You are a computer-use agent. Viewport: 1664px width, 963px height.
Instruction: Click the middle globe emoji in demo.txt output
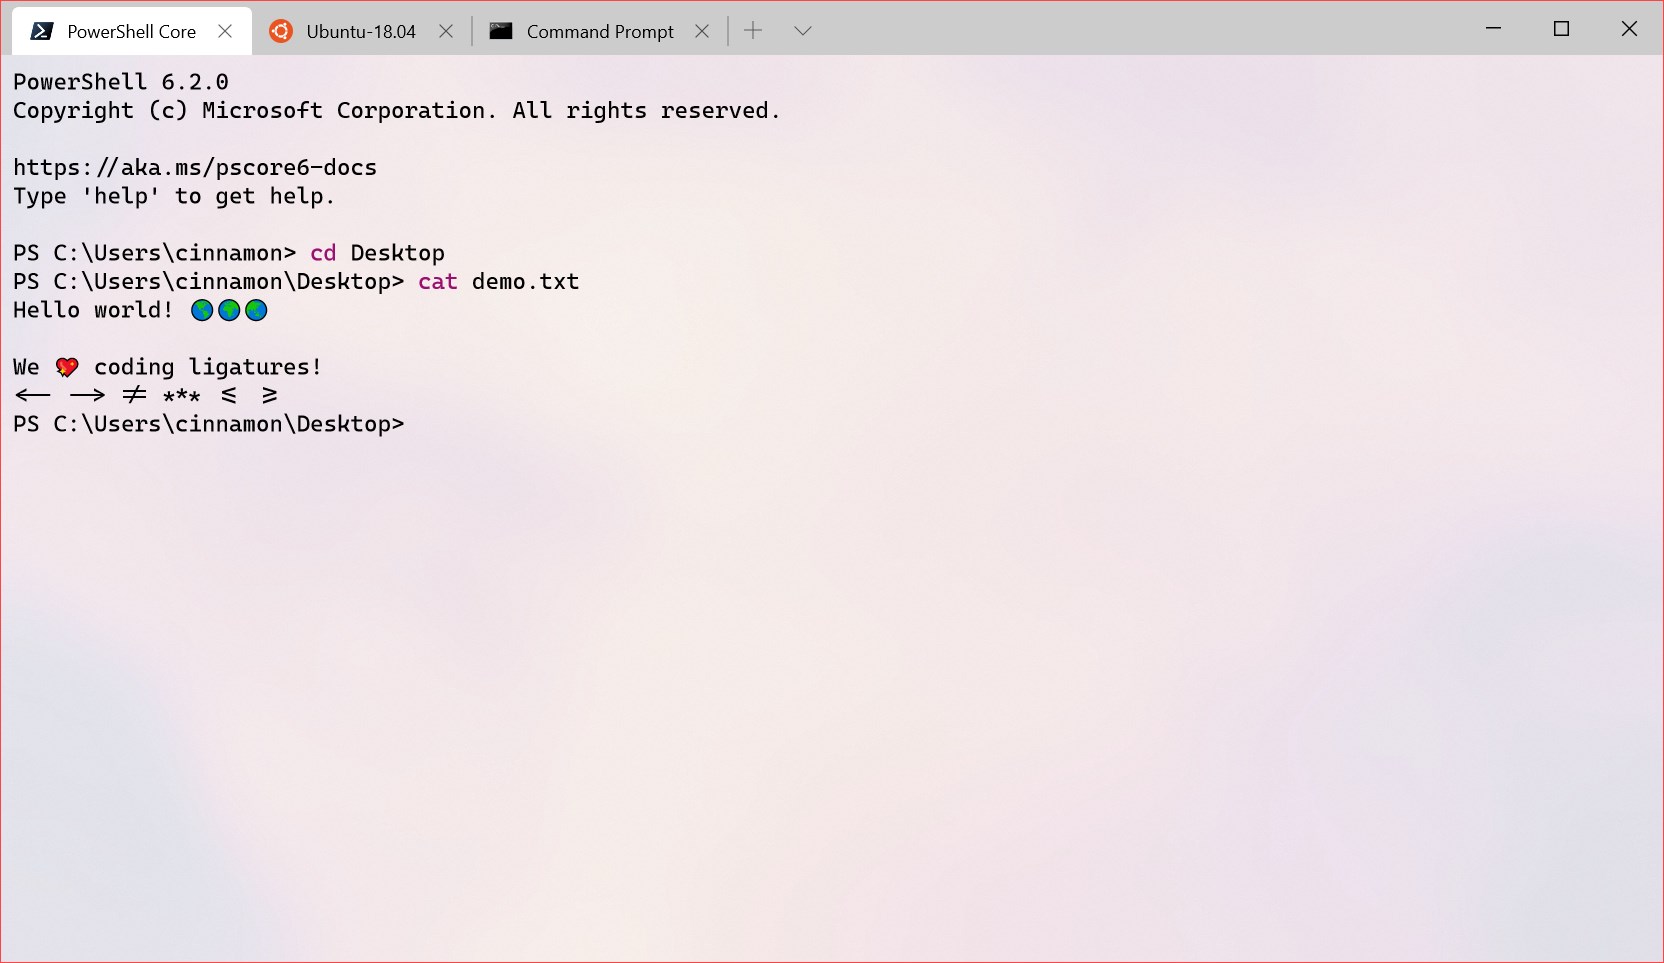pyautogui.click(x=228, y=310)
